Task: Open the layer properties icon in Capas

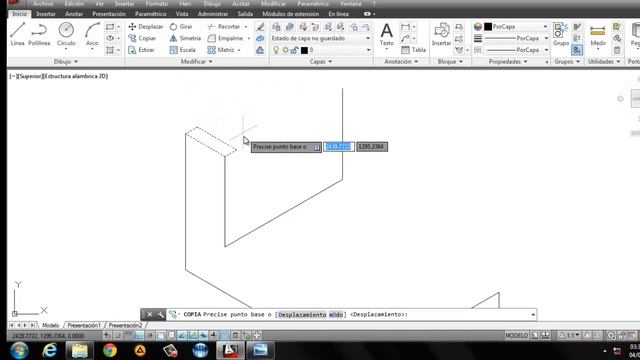Action: point(276,27)
